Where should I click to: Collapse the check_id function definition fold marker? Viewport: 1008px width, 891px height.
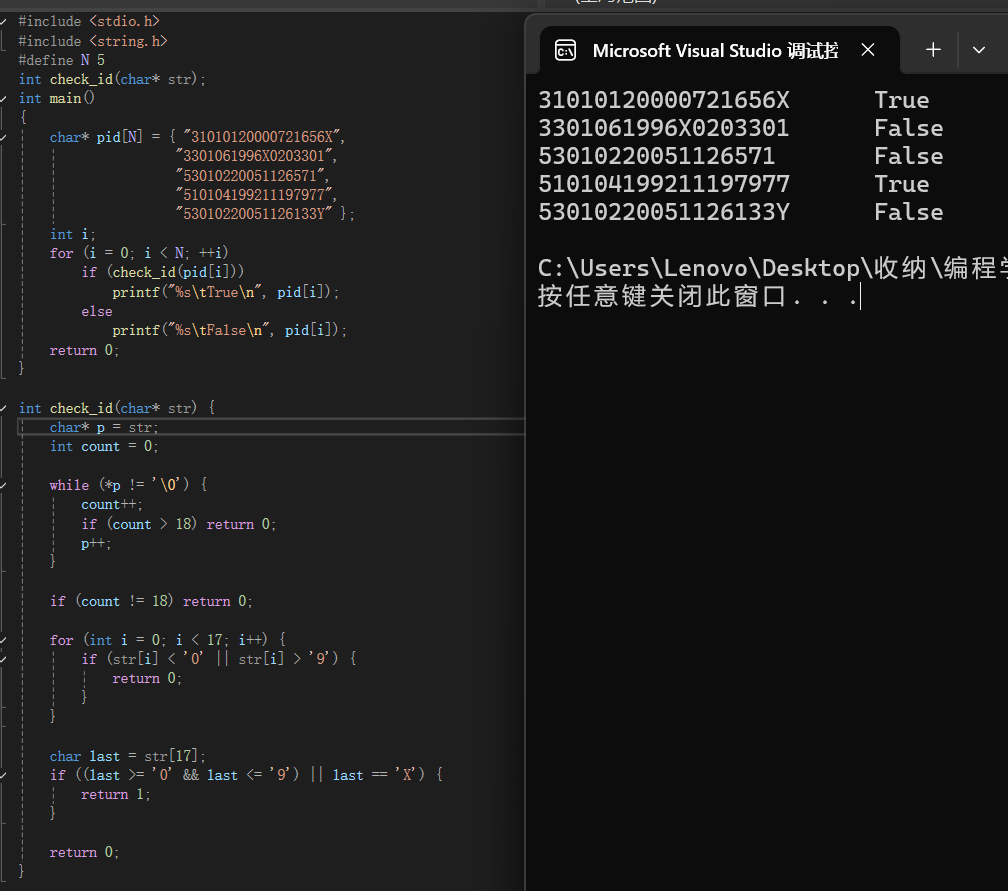[4, 408]
